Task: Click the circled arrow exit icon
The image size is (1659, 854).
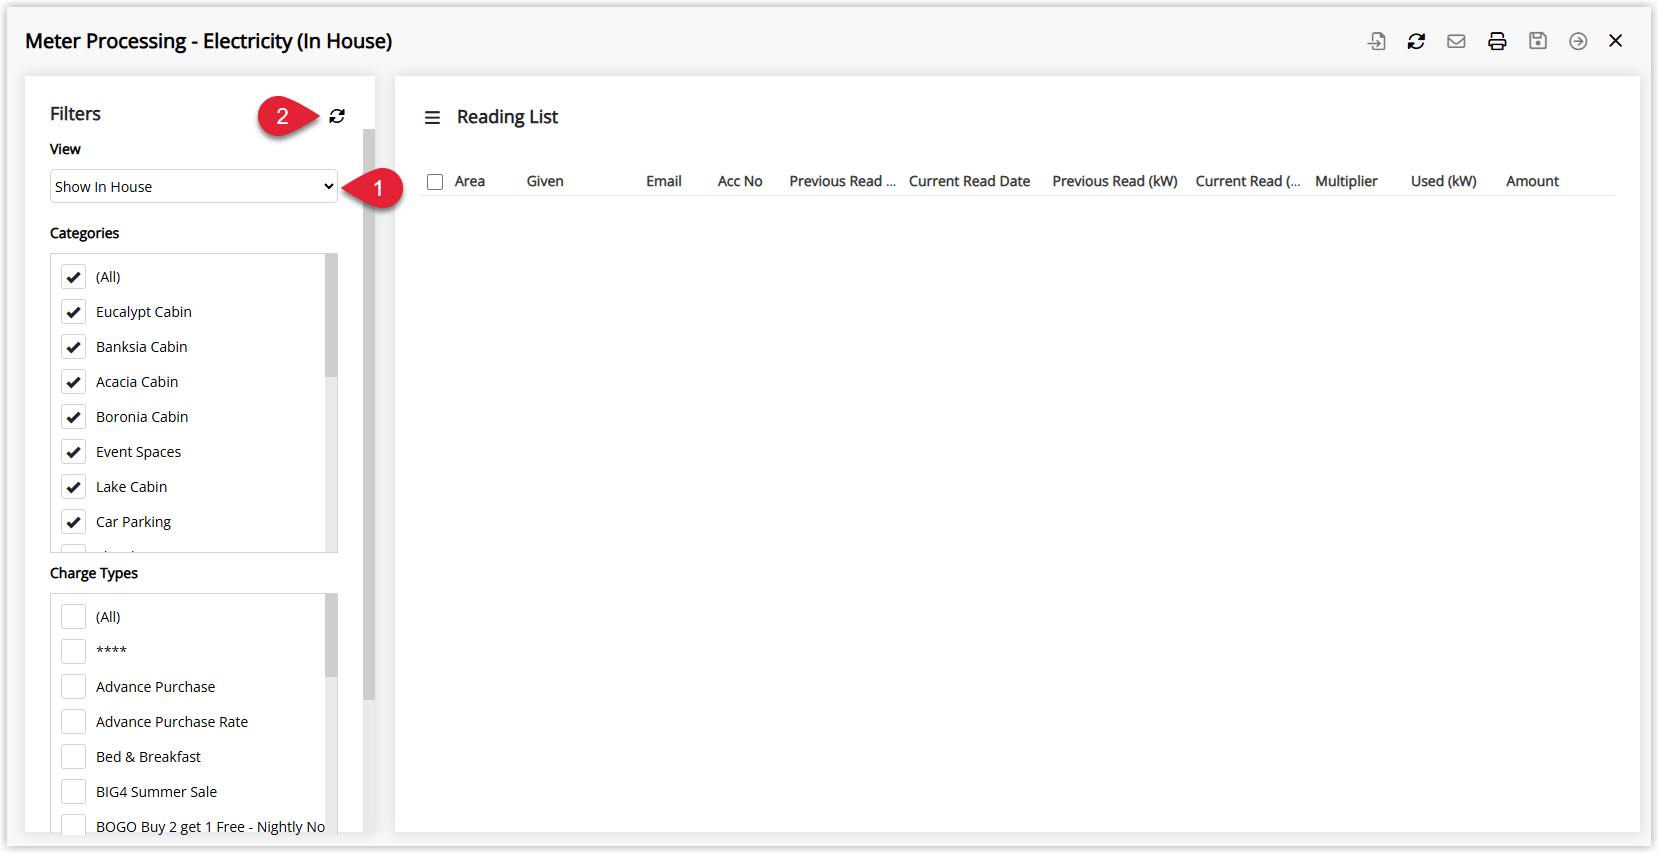Action: (1578, 41)
